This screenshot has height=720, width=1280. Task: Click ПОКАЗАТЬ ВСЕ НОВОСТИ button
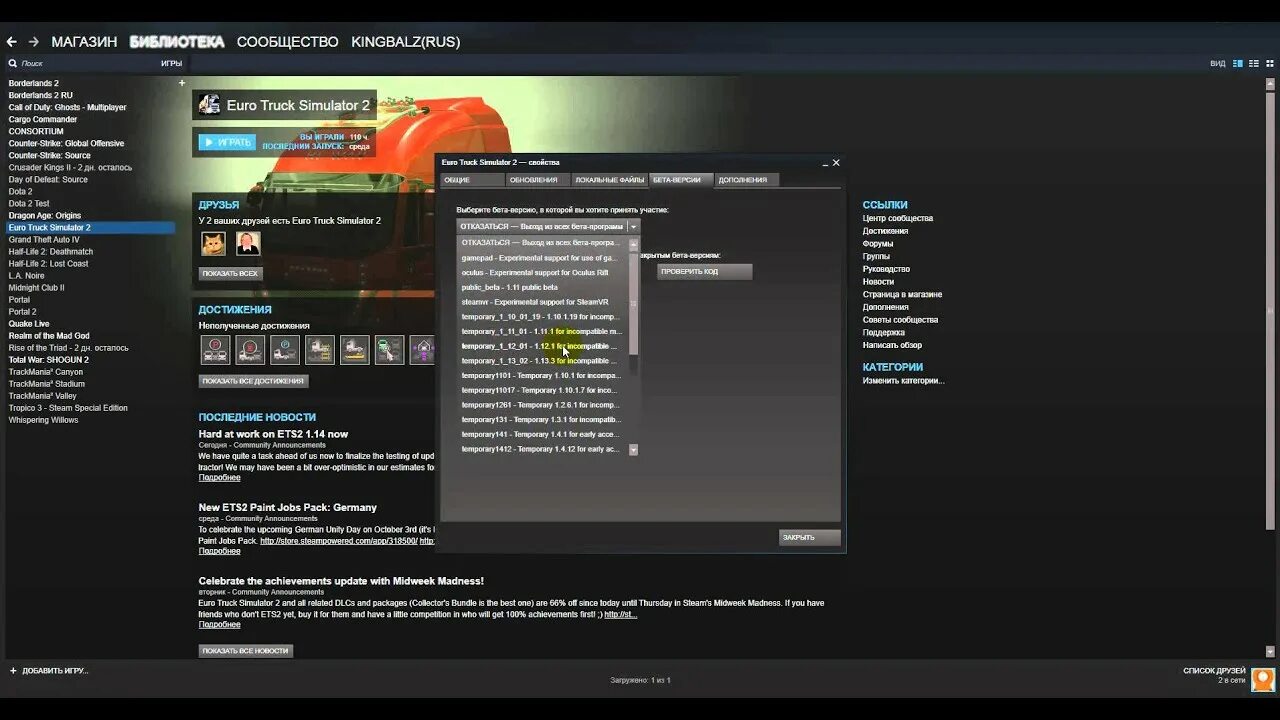[x=246, y=651]
